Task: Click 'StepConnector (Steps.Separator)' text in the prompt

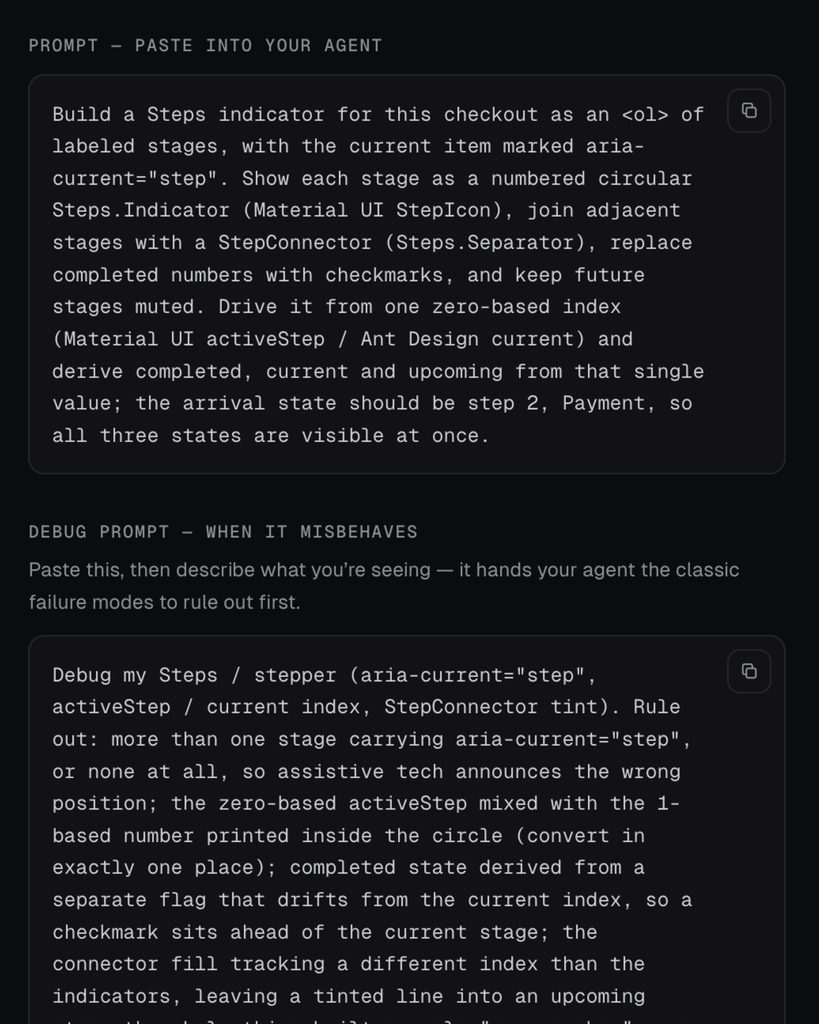Action: 401,242
